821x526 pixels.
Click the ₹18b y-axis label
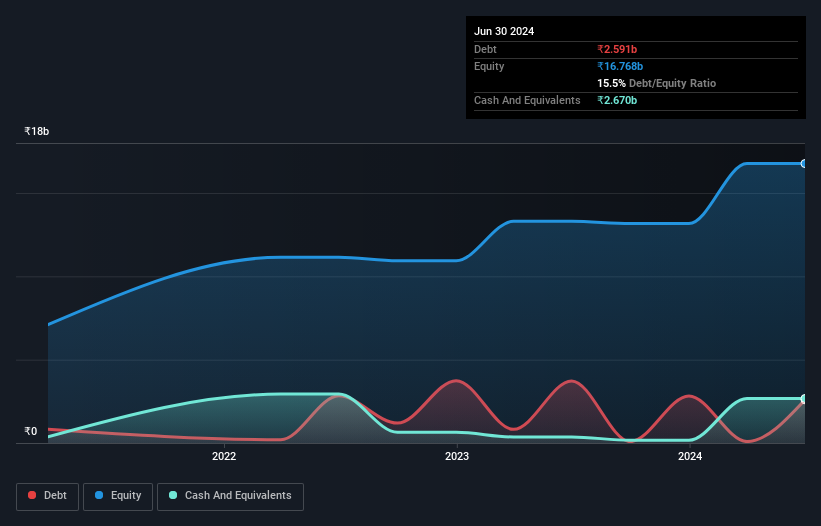(37, 131)
